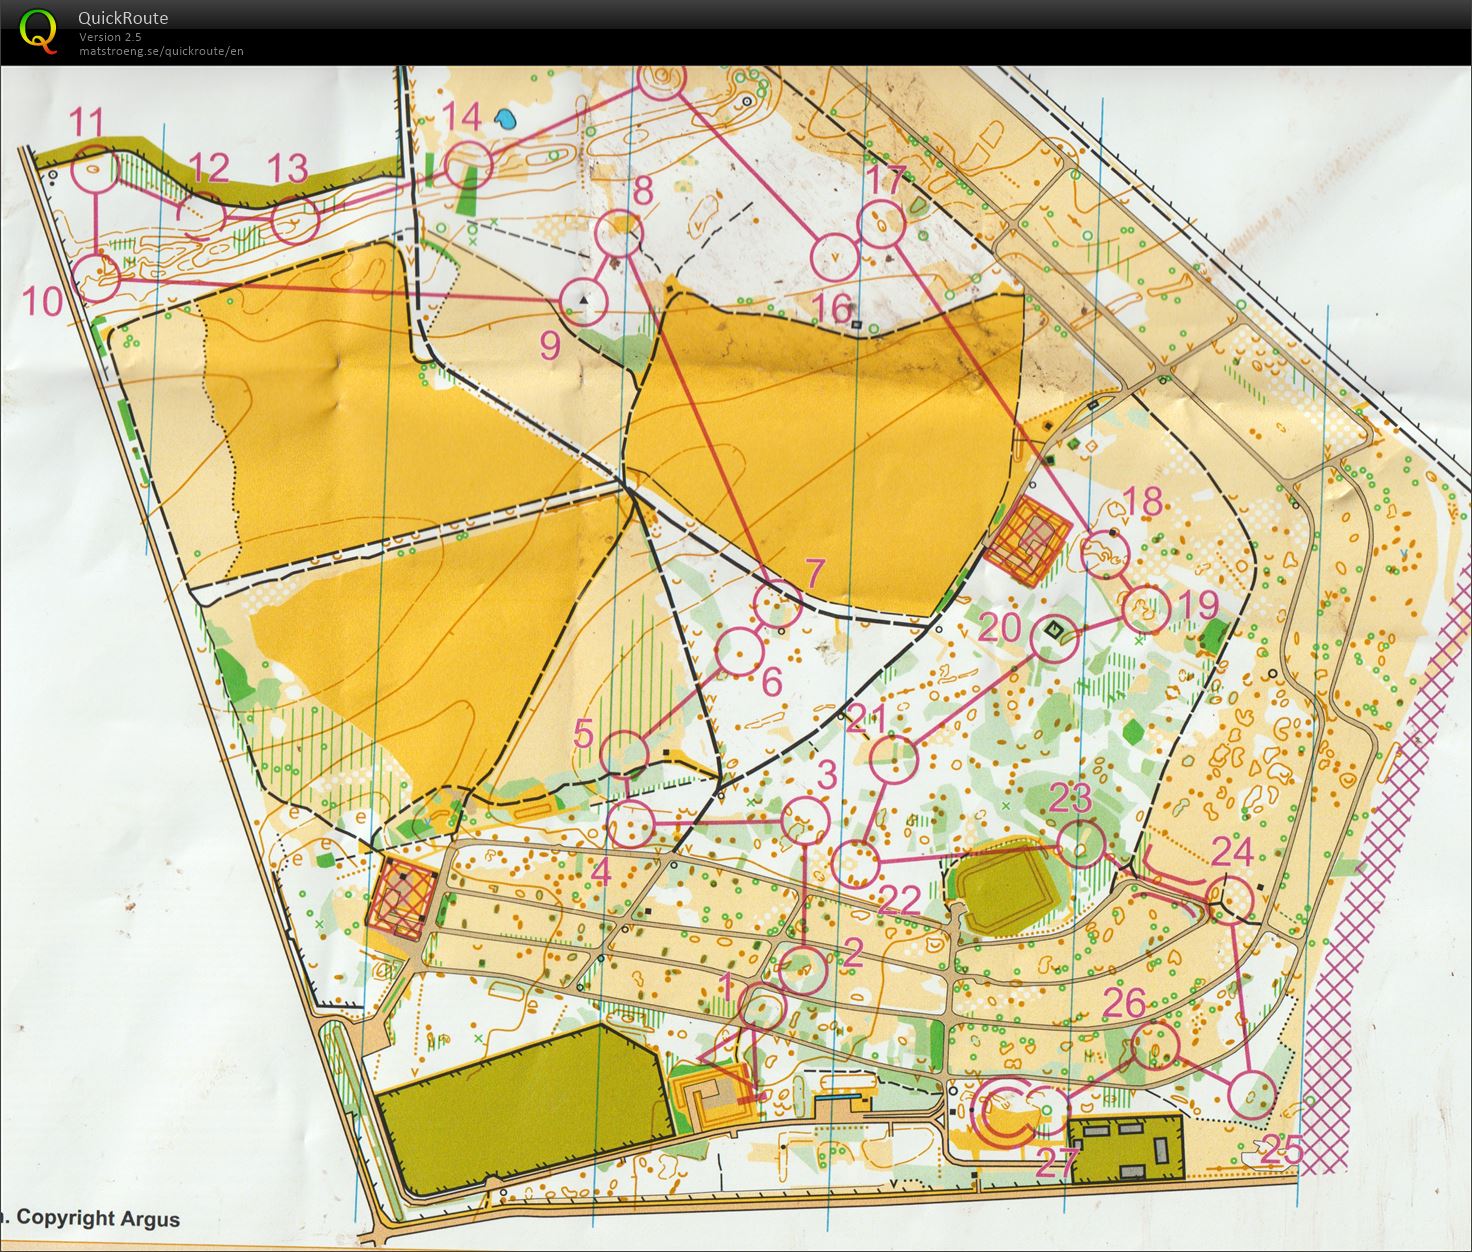Click the Version 2.5 label

tap(110, 37)
